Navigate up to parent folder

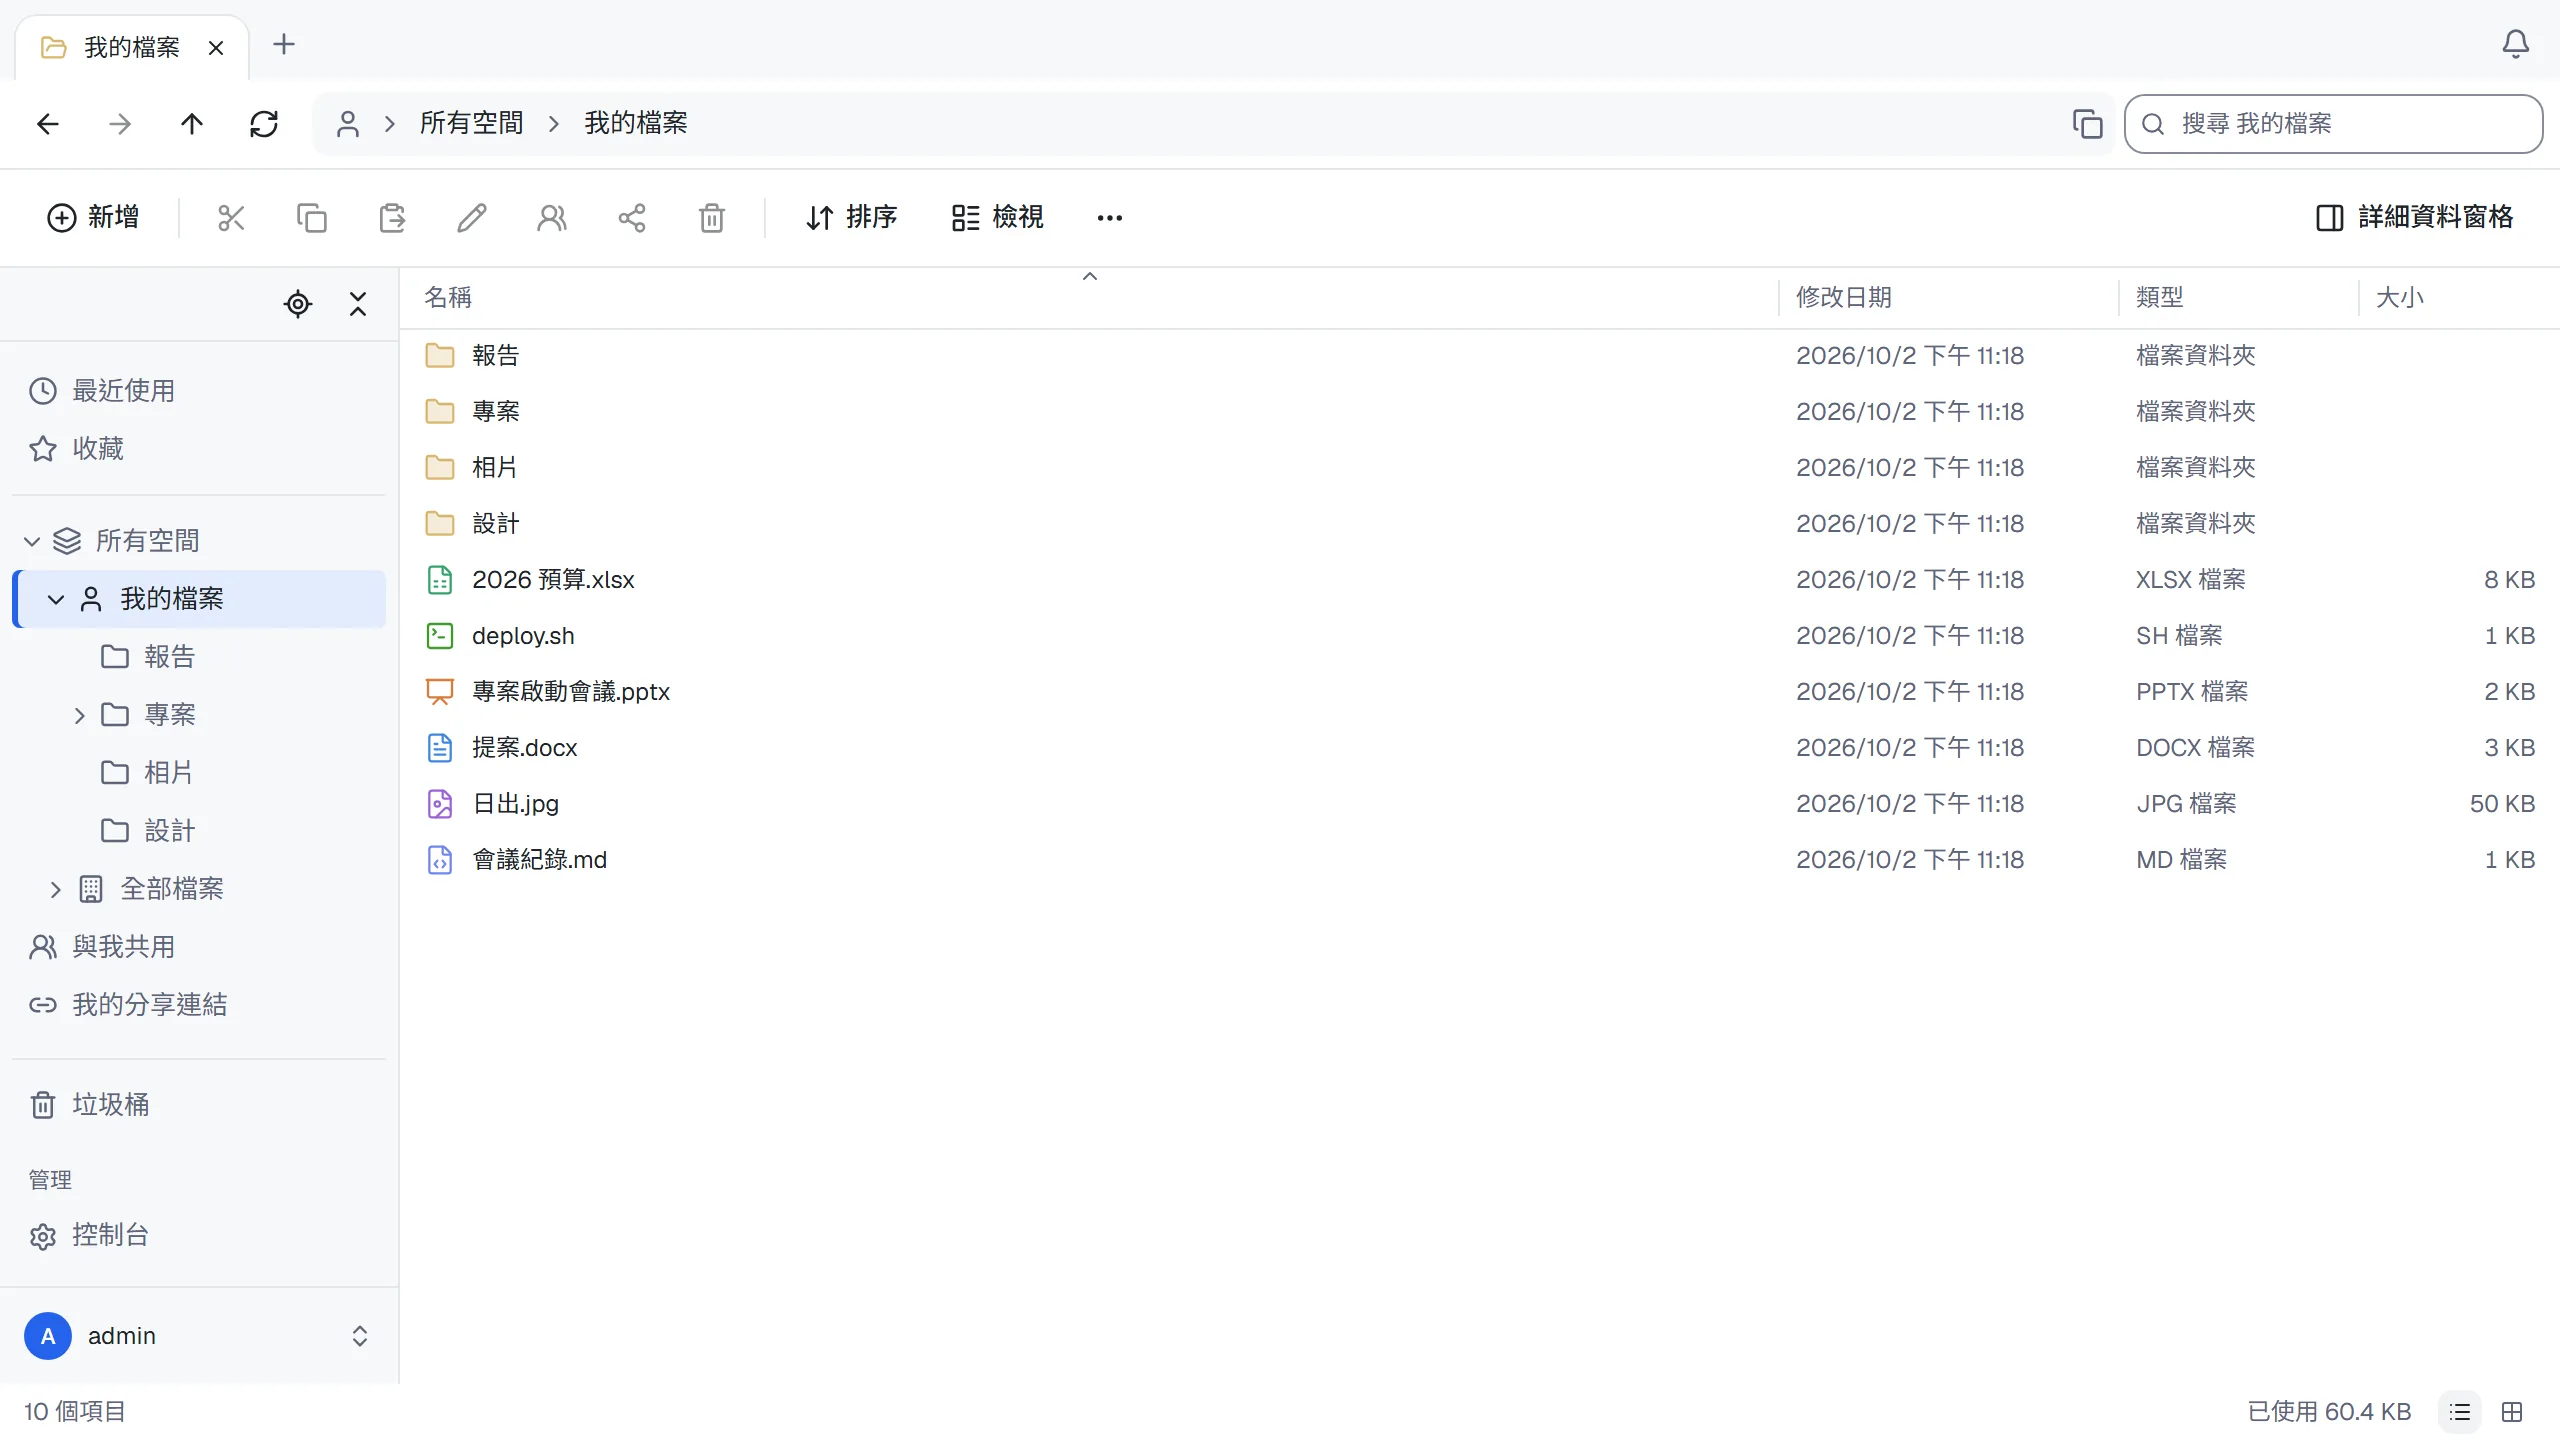coord(192,124)
